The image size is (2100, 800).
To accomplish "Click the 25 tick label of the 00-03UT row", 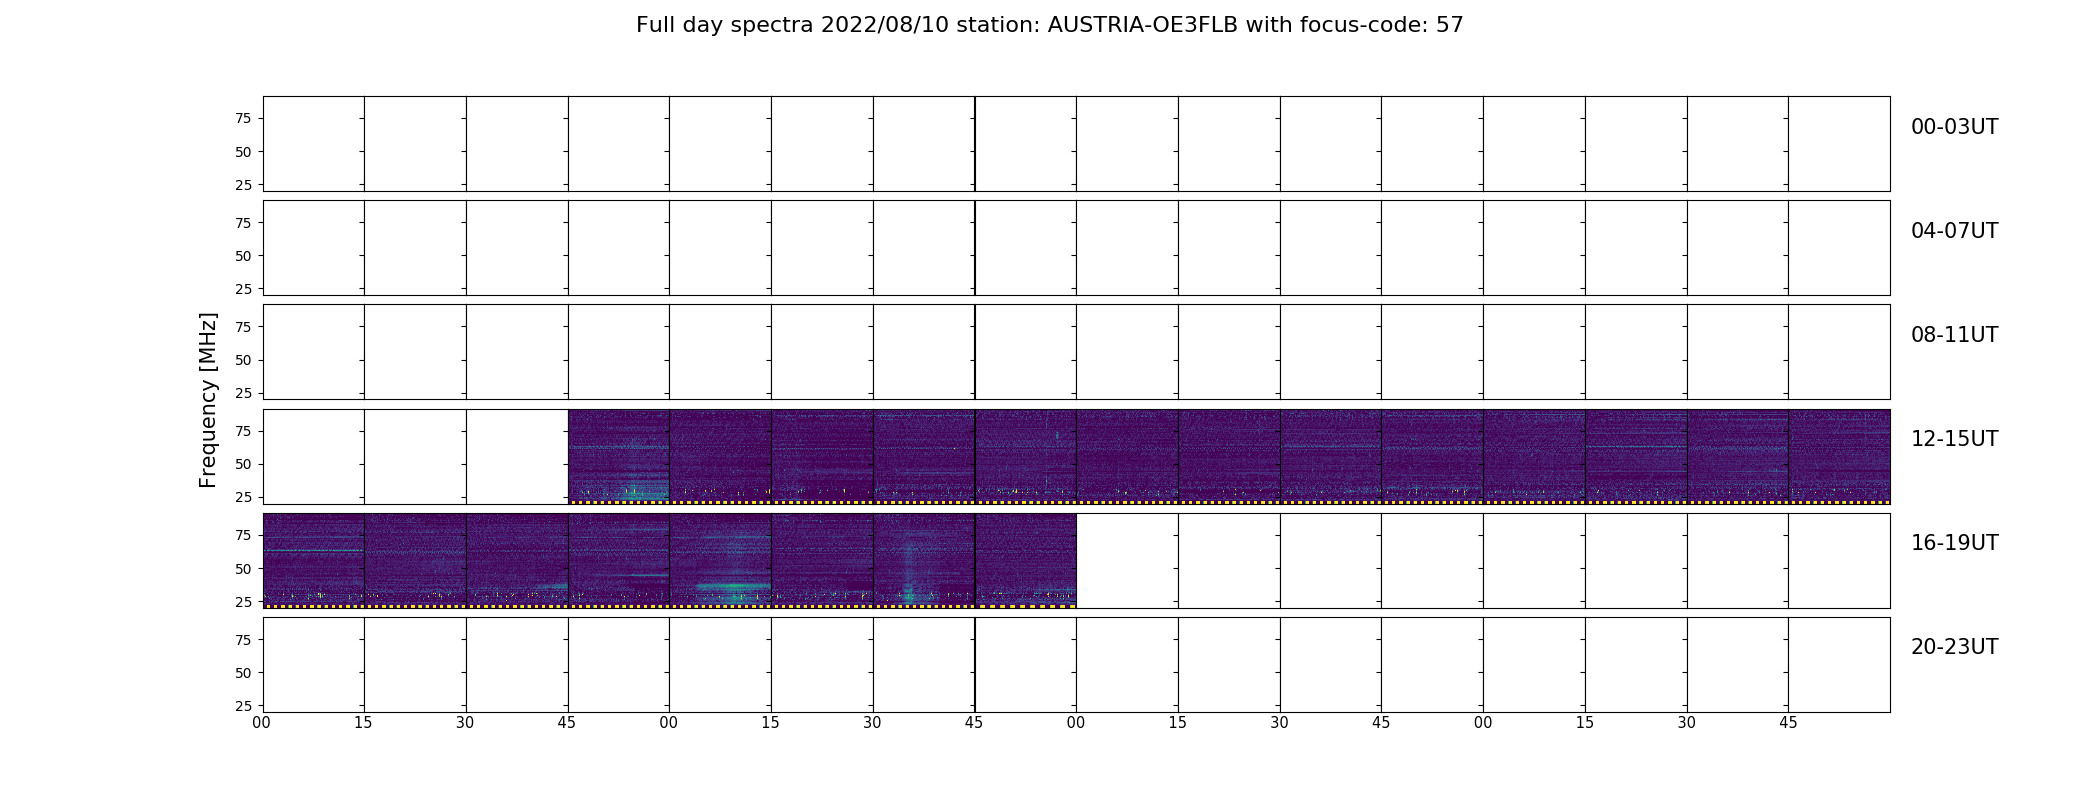I will click(243, 185).
